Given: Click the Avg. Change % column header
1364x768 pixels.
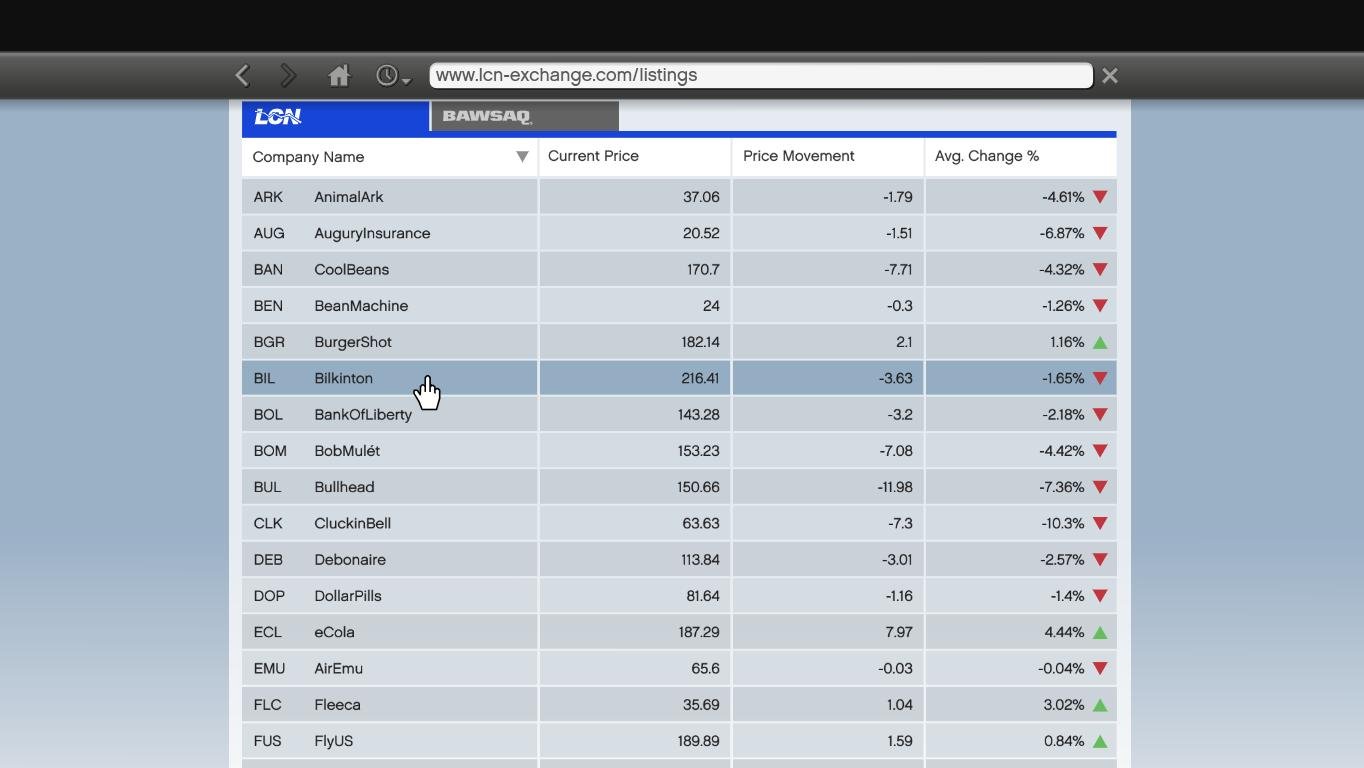Looking at the screenshot, I should point(1020,156).
